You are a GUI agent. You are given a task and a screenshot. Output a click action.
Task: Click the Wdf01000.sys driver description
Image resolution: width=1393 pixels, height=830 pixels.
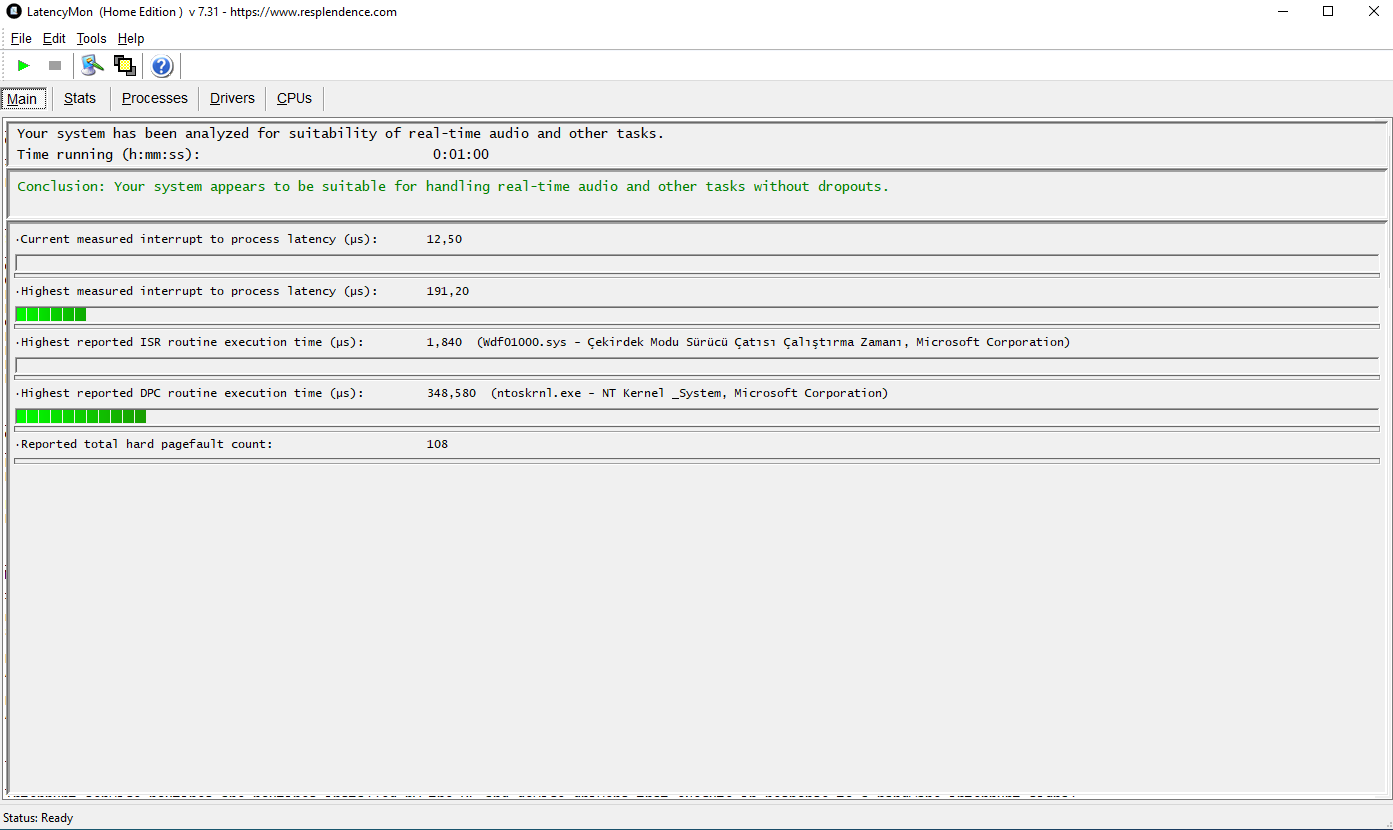773,342
